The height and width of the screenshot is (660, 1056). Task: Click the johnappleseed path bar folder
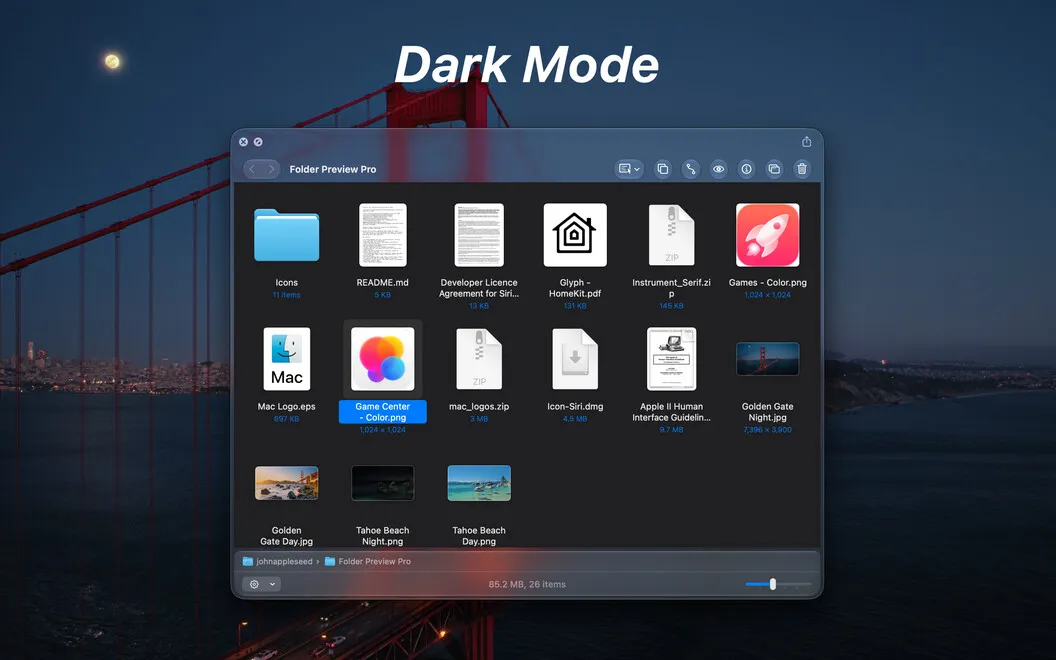click(277, 561)
